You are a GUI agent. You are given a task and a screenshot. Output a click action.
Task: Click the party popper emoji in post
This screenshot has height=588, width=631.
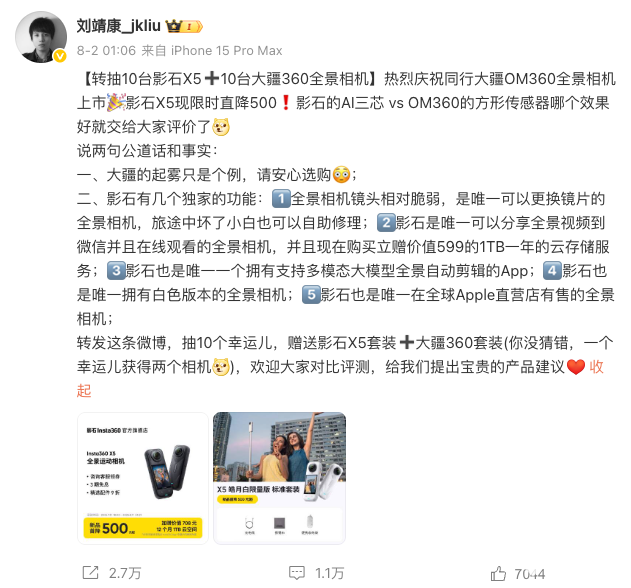coord(116,103)
